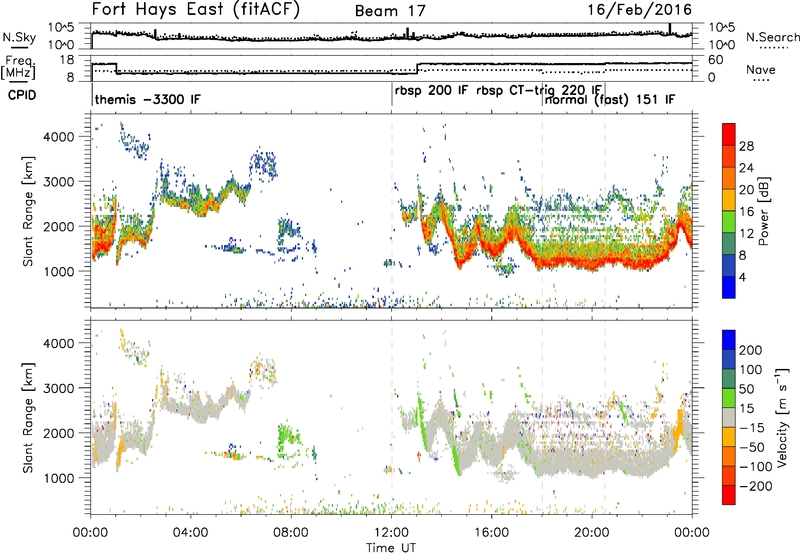
Task: Click the '28' power colorbar value
Action: tap(746, 146)
